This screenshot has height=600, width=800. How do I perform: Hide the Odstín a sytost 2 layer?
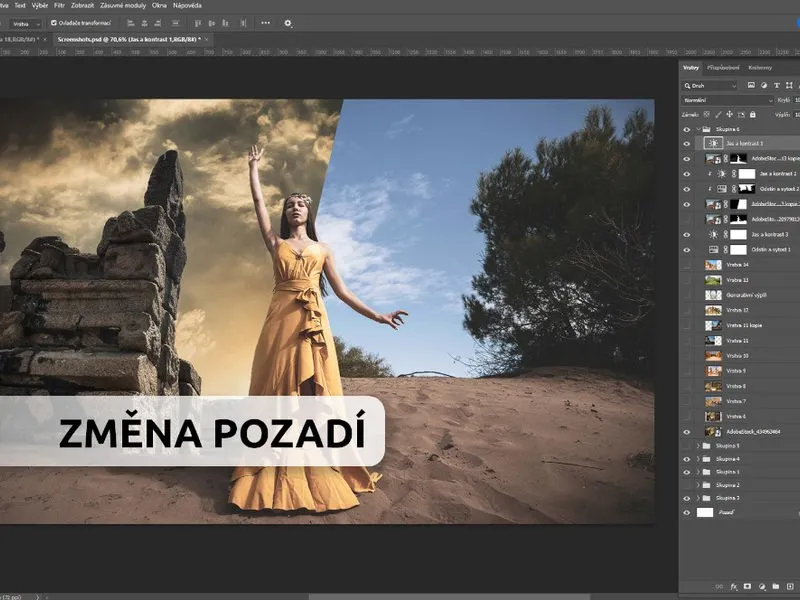click(687, 189)
